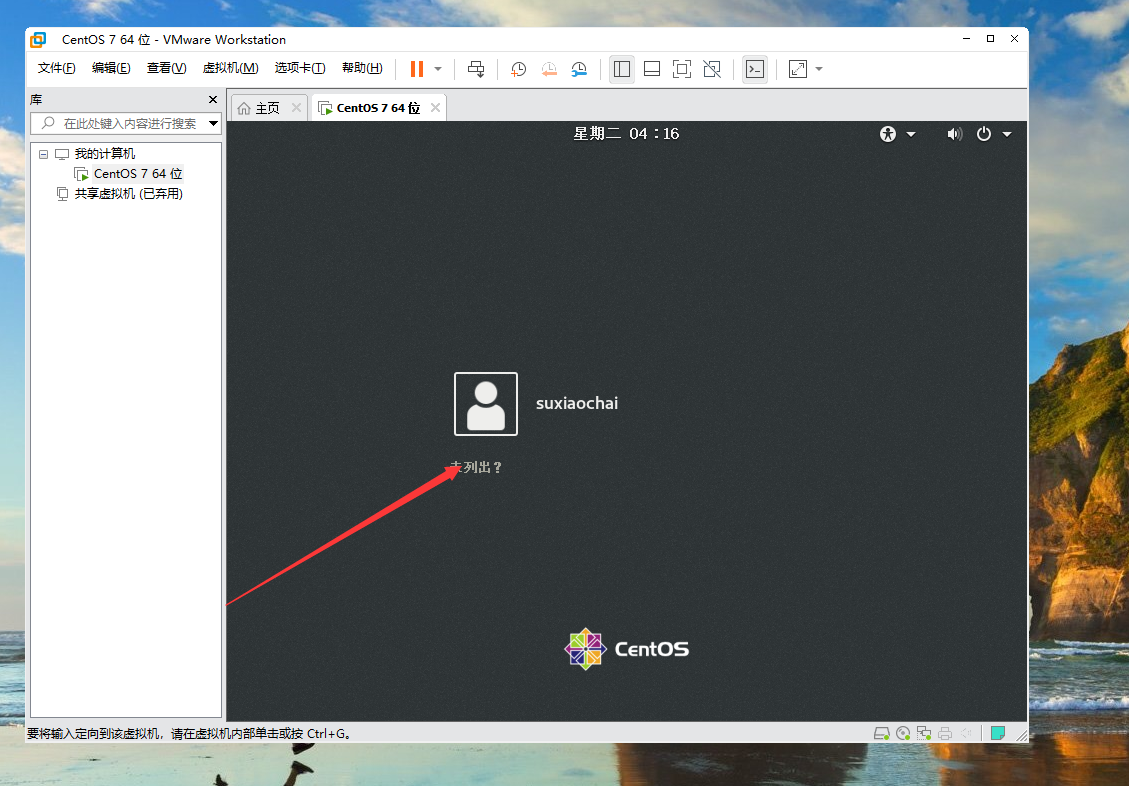Open the snapshot manager
The image size is (1129, 786).
click(x=579, y=69)
